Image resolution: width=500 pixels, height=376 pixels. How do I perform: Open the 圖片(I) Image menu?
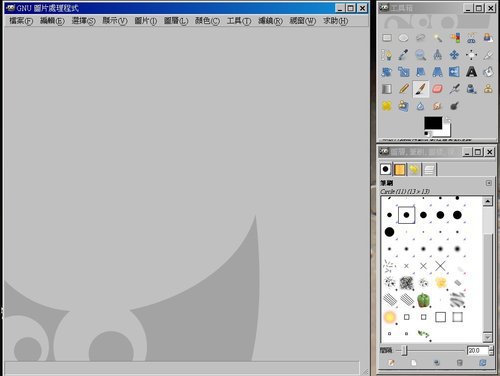pyautogui.click(x=146, y=21)
